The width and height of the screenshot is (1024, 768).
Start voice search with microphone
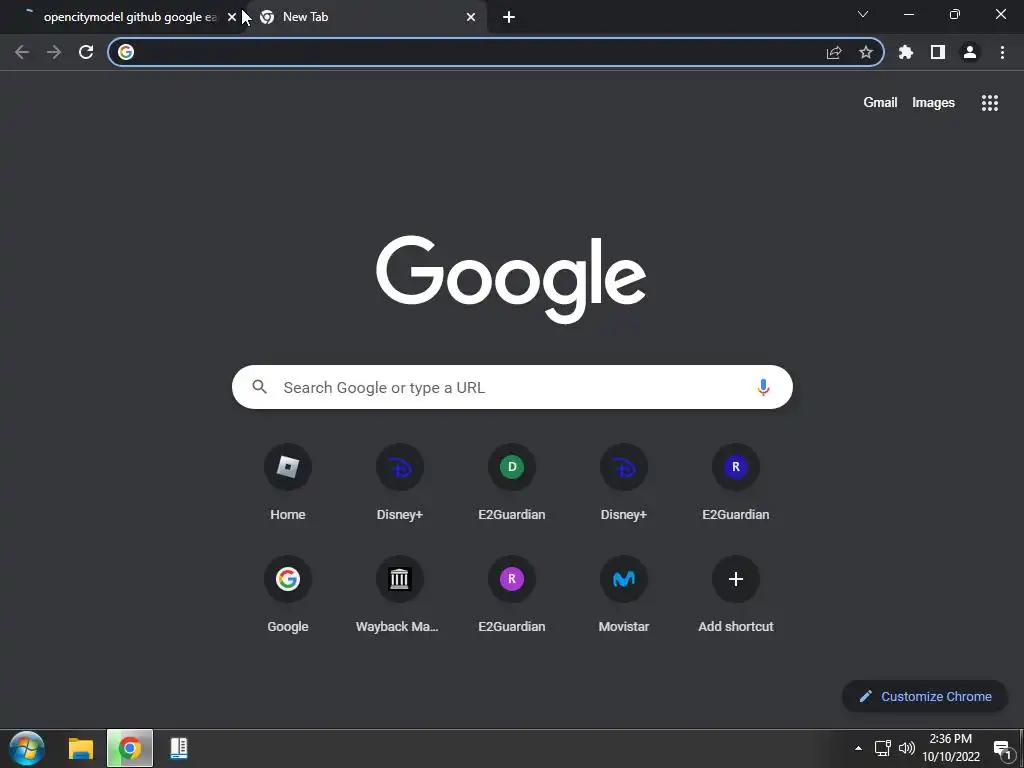763,387
